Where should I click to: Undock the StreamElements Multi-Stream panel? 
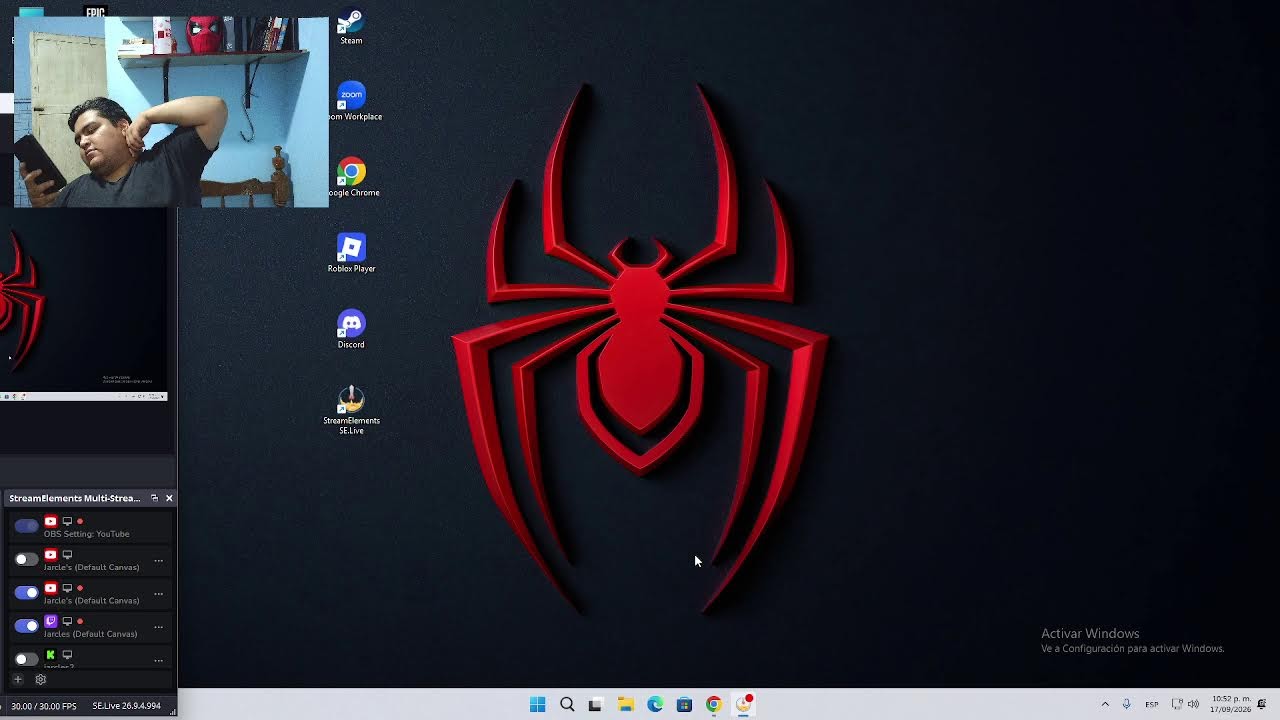coord(154,498)
